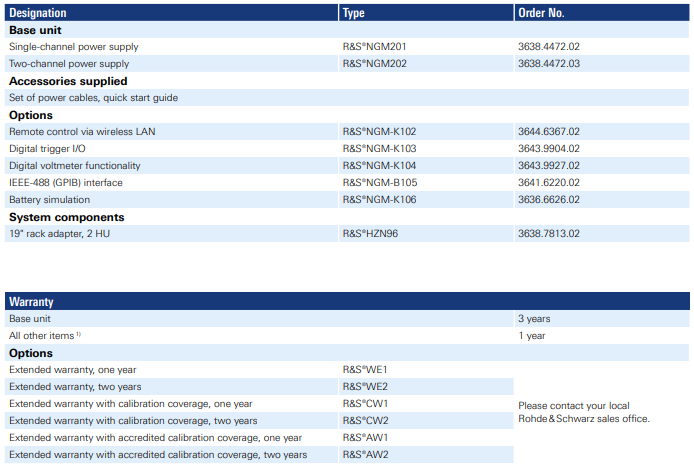Click type R&S NGM-K106

[x=379, y=200]
